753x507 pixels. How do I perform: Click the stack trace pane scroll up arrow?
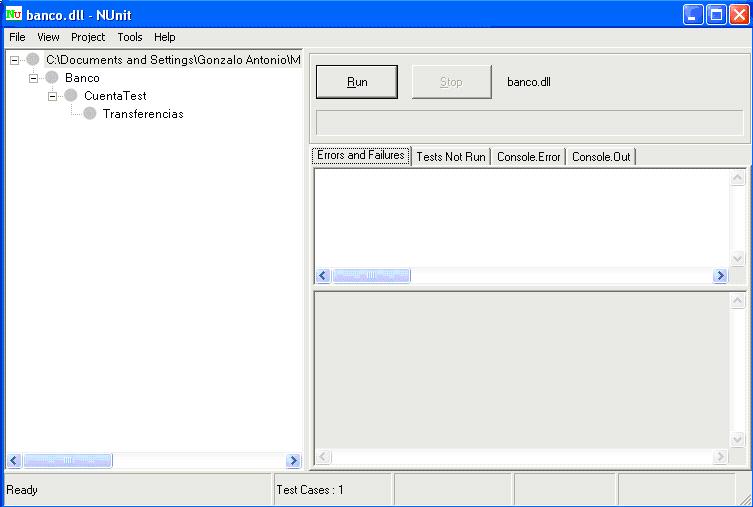pos(738,301)
